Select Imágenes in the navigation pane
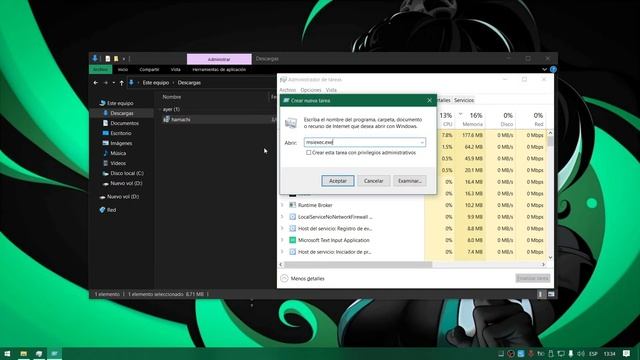This screenshot has width=640, height=360. point(121,143)
